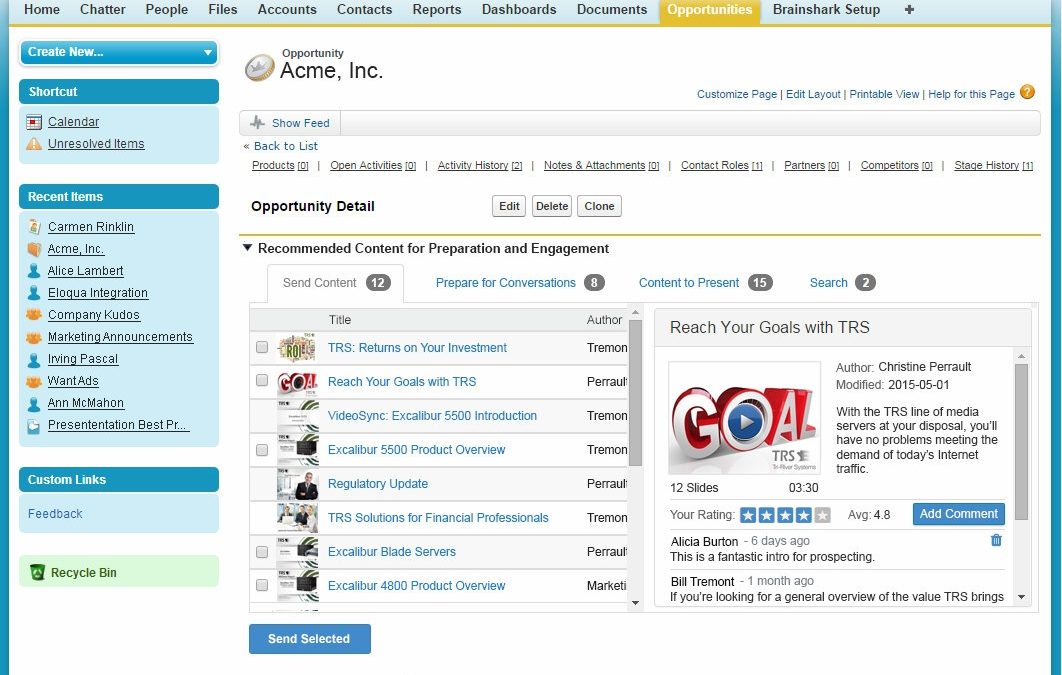The image size is (1062, 675).
Task: Check the TRS: Returns on Your Investment checkbox
Action: pos(262,347)
